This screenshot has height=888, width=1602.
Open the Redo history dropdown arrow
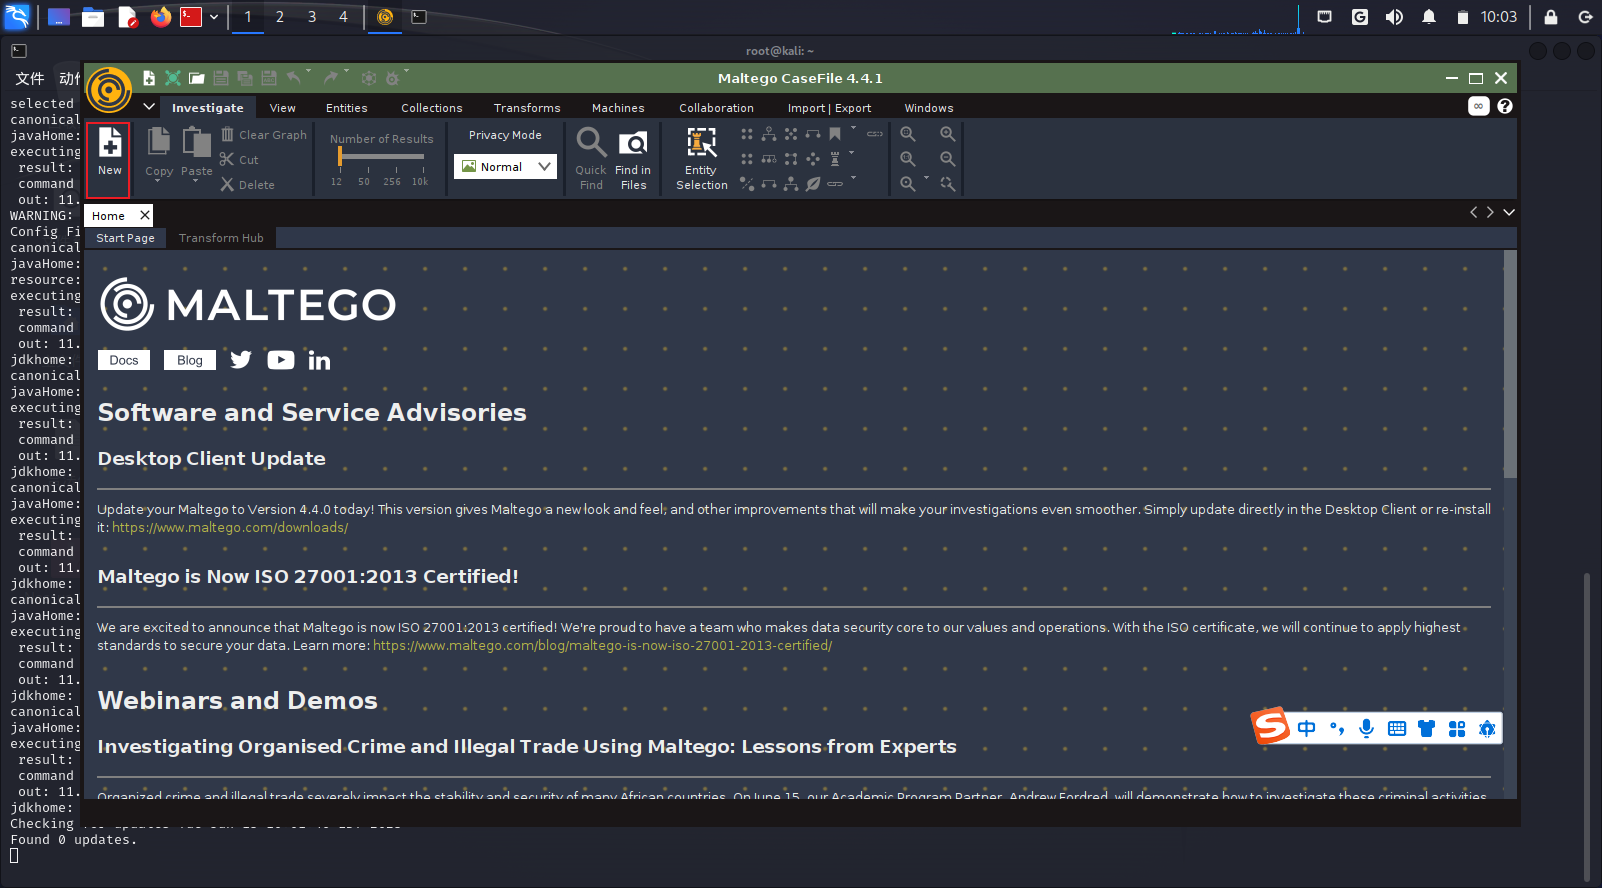(347, 72)
